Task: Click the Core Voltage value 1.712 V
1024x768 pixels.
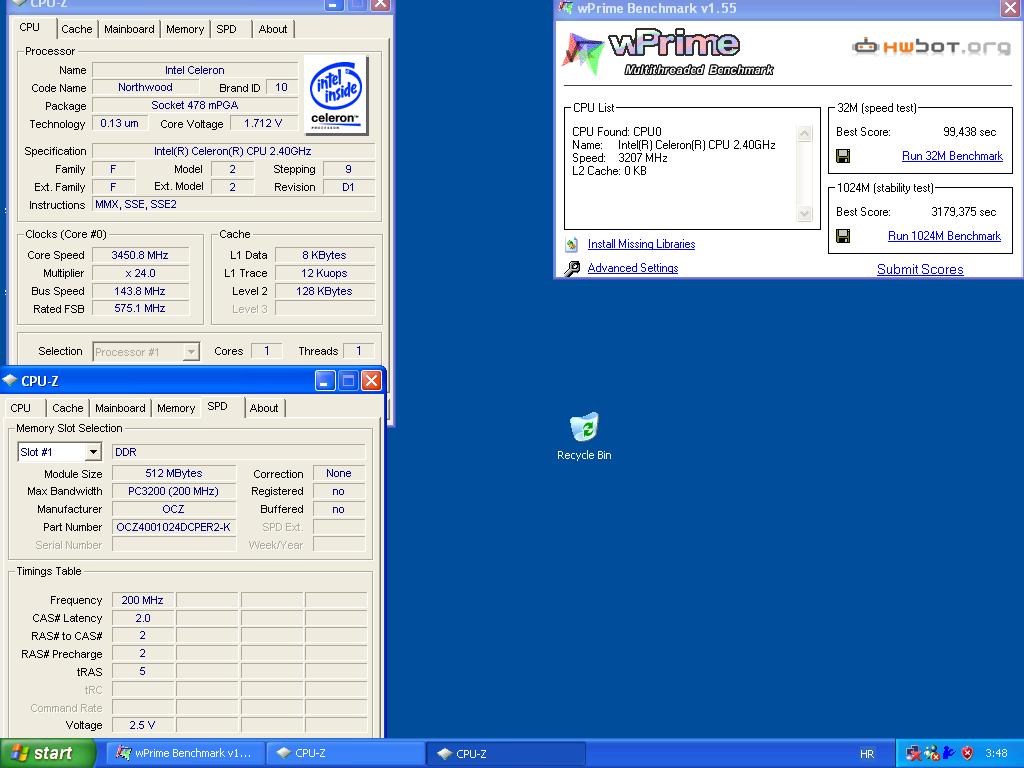Action: pos(263,123)
